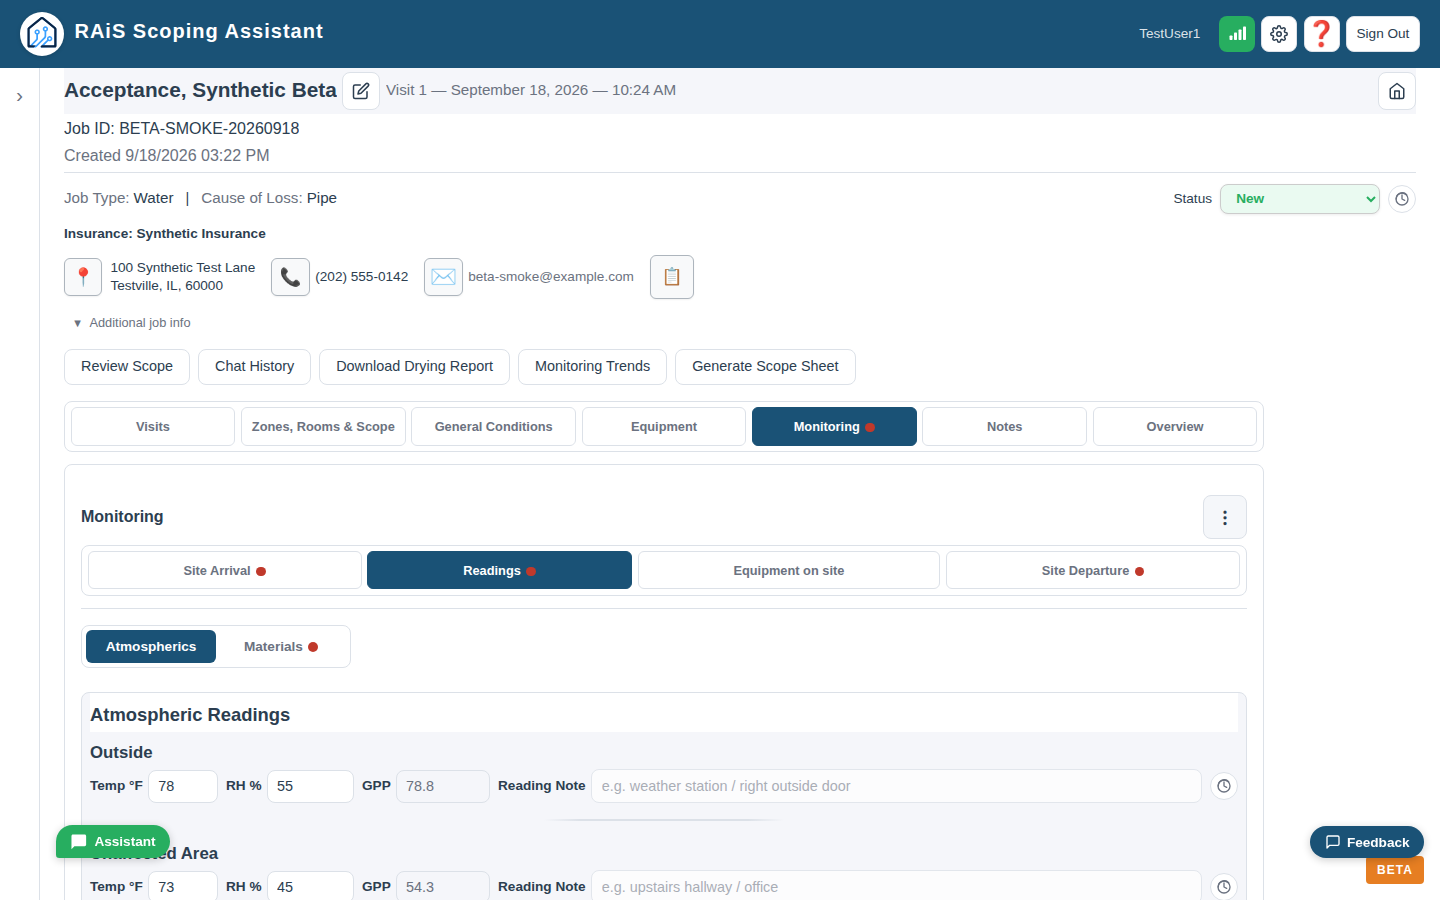The height and width of the screenshot is (900, 1440).
Task: Open the Equipment tab
Action: 664,427
